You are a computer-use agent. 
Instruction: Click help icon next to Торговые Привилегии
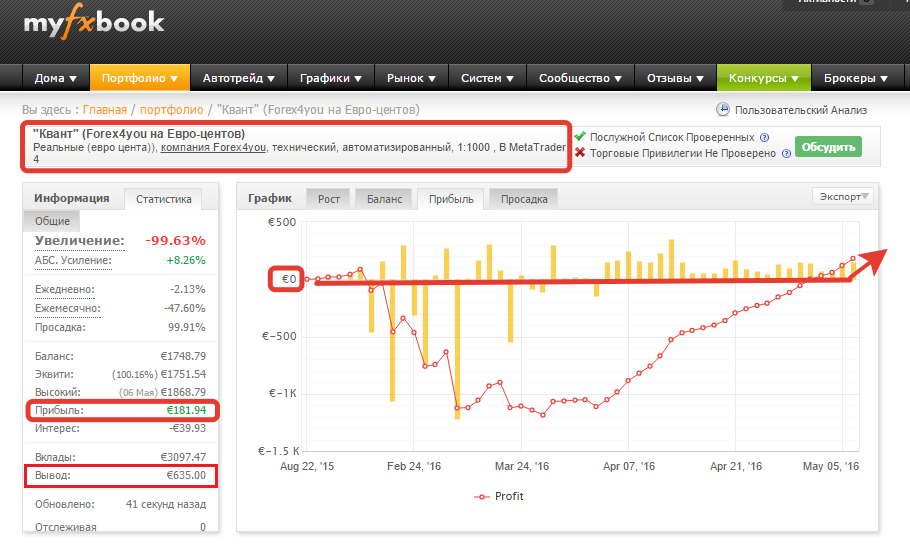coord(786,154)
